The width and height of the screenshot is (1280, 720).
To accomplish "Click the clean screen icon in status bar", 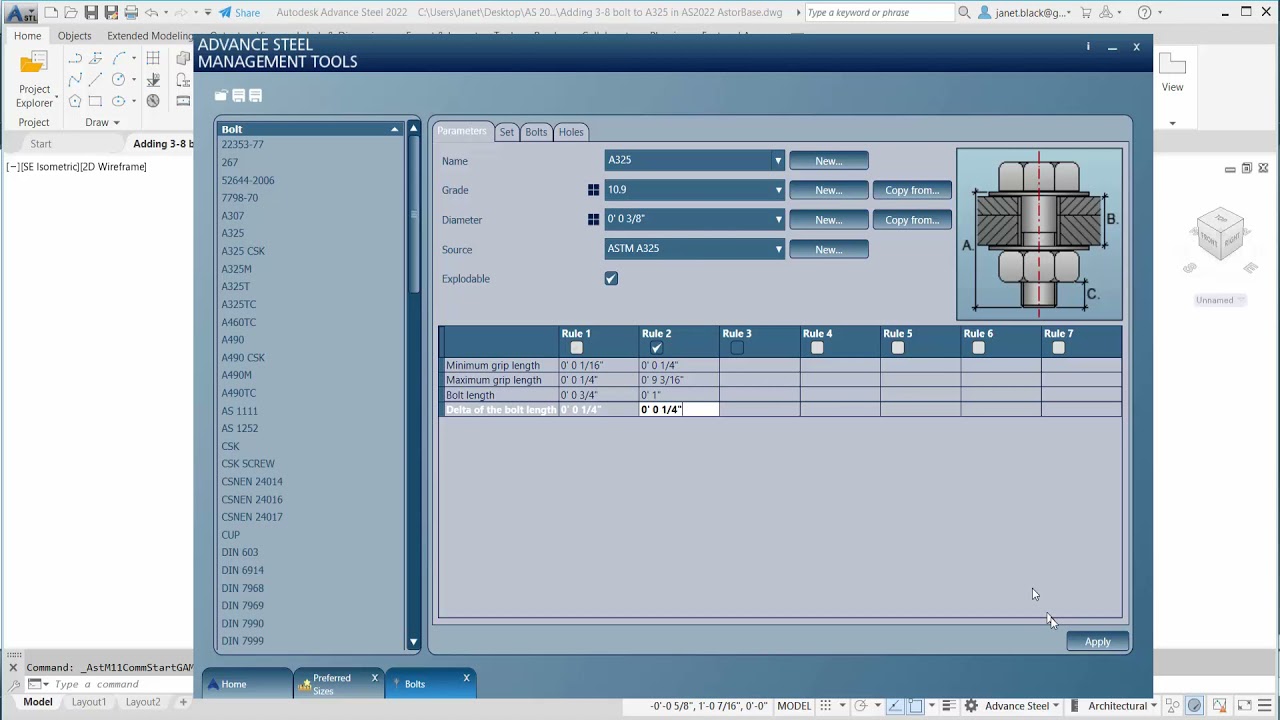I will 1245,706.
